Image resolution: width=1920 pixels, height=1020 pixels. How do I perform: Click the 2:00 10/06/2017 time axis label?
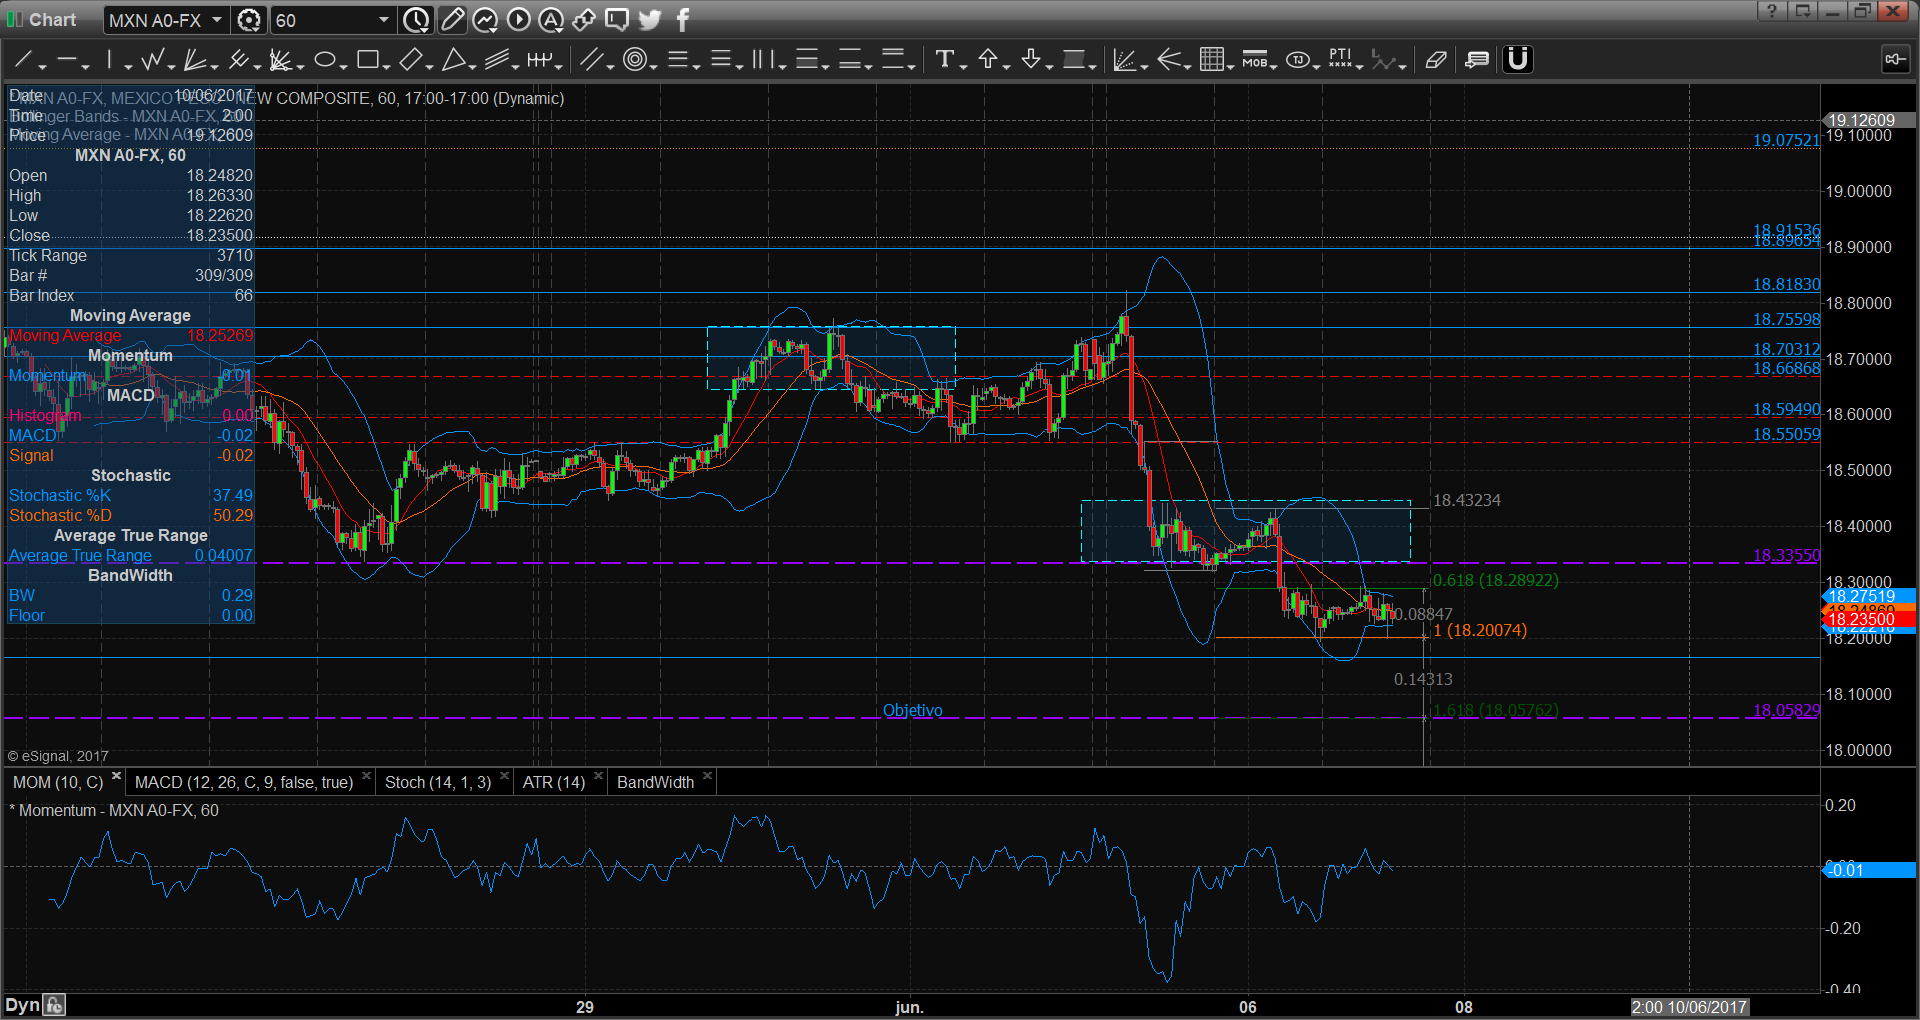coord(1689,1007)
